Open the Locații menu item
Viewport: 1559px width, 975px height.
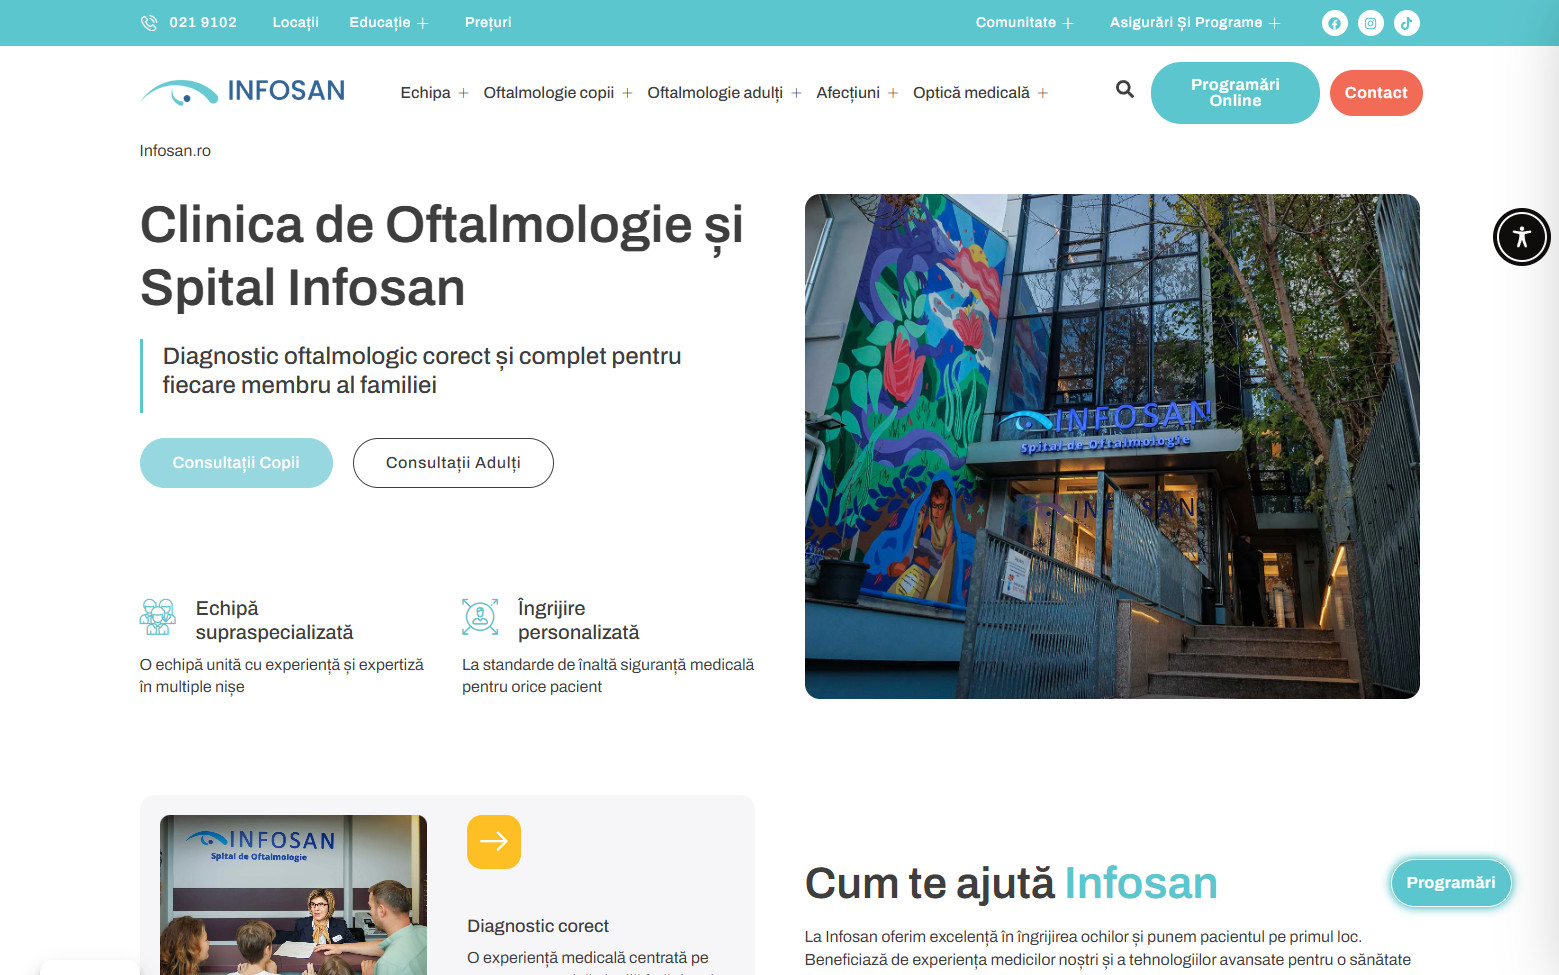(x=295, y=23)
